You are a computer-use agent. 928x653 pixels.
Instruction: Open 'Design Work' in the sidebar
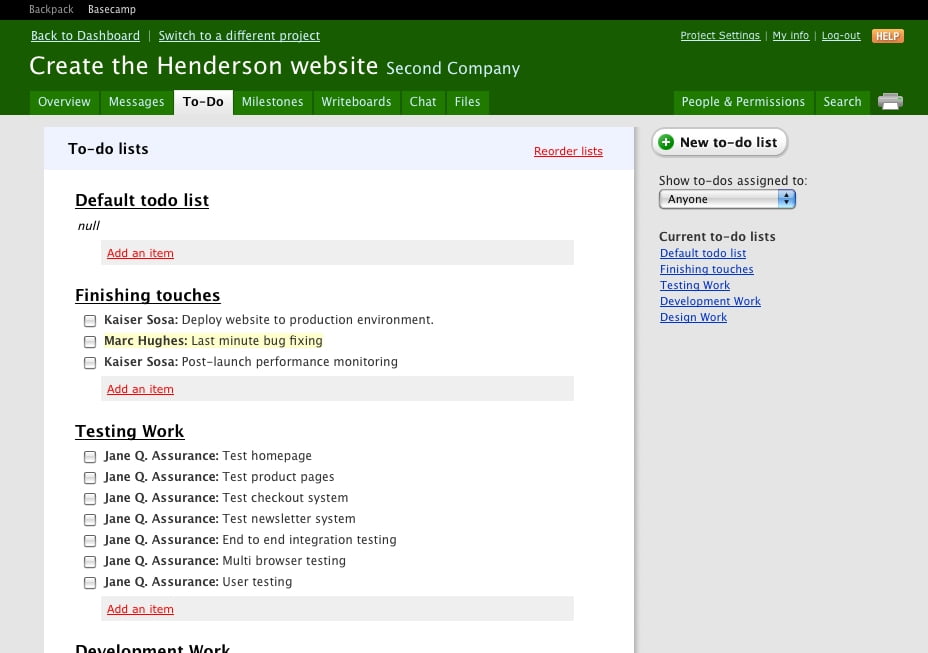click(693, 317)
